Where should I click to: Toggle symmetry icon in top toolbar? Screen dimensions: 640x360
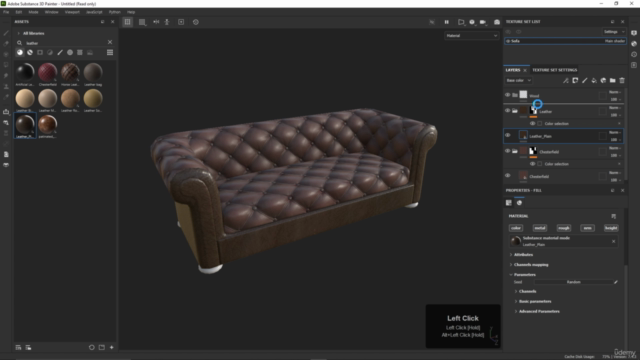click(156, 22)
